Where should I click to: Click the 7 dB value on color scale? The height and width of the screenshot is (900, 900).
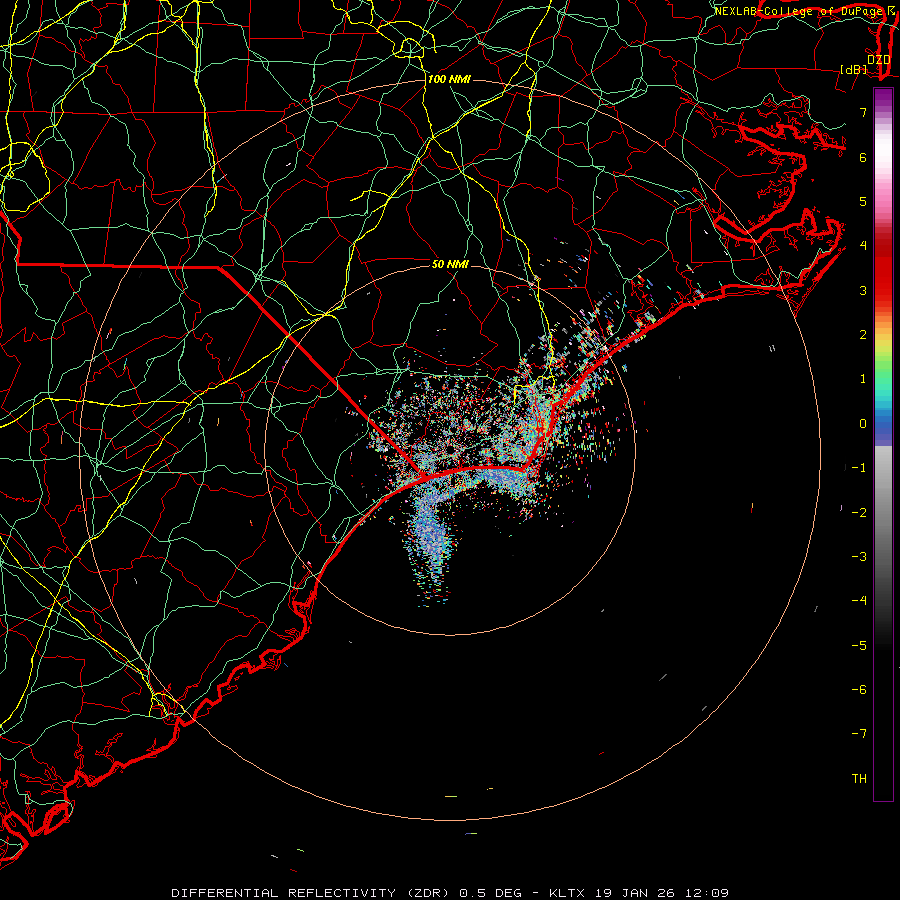click(x=863, y=112)
